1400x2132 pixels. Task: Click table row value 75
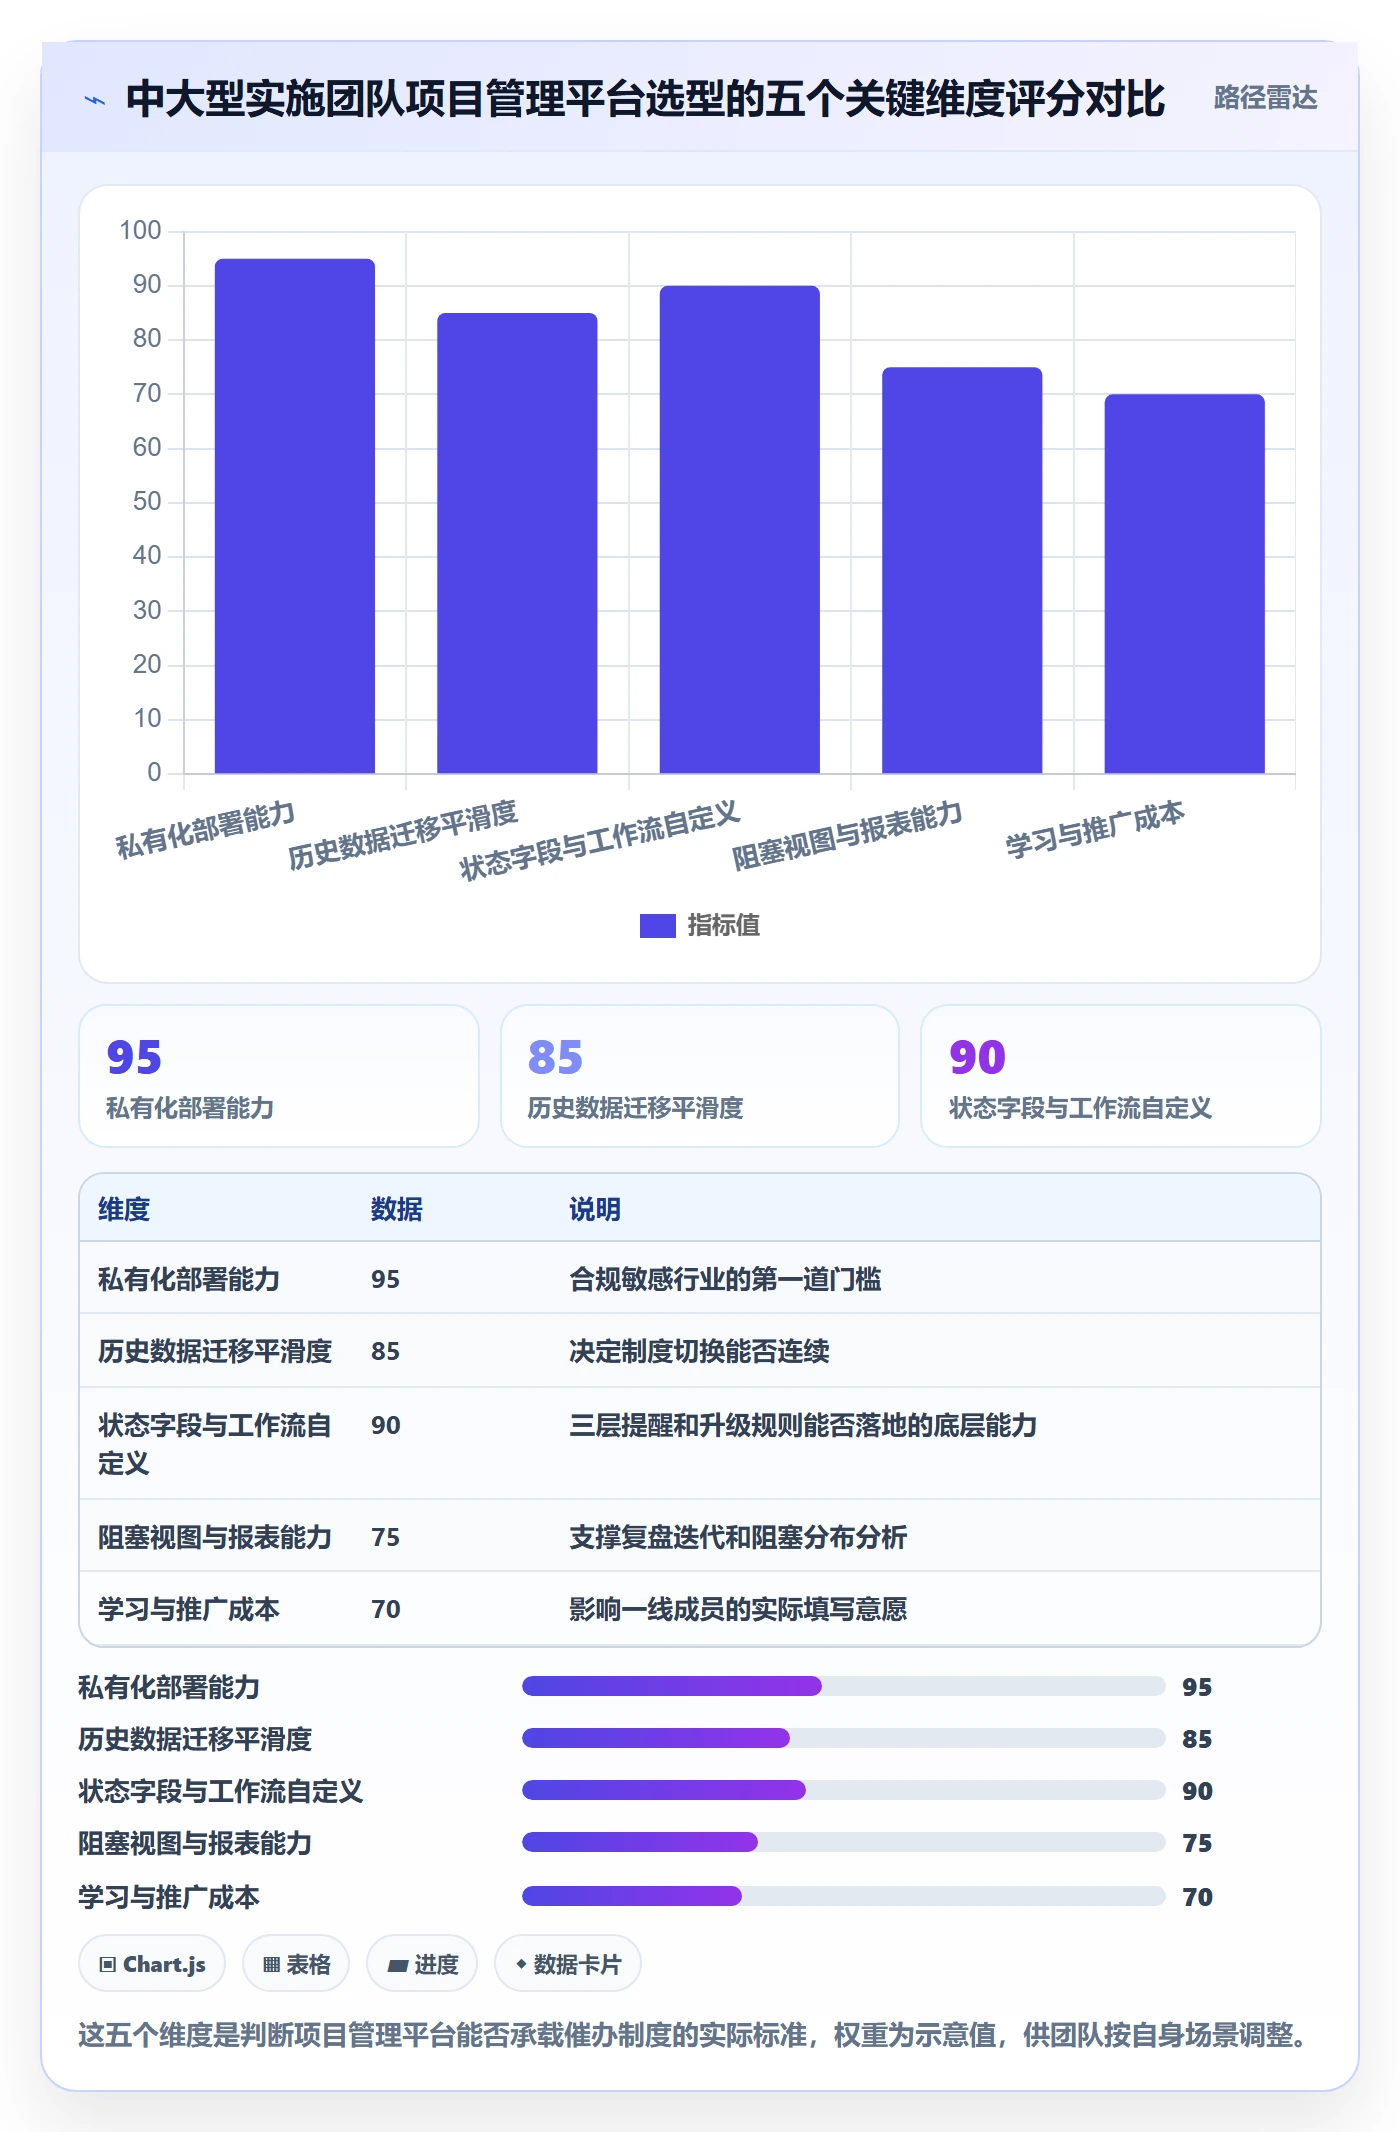(386, 1538)
